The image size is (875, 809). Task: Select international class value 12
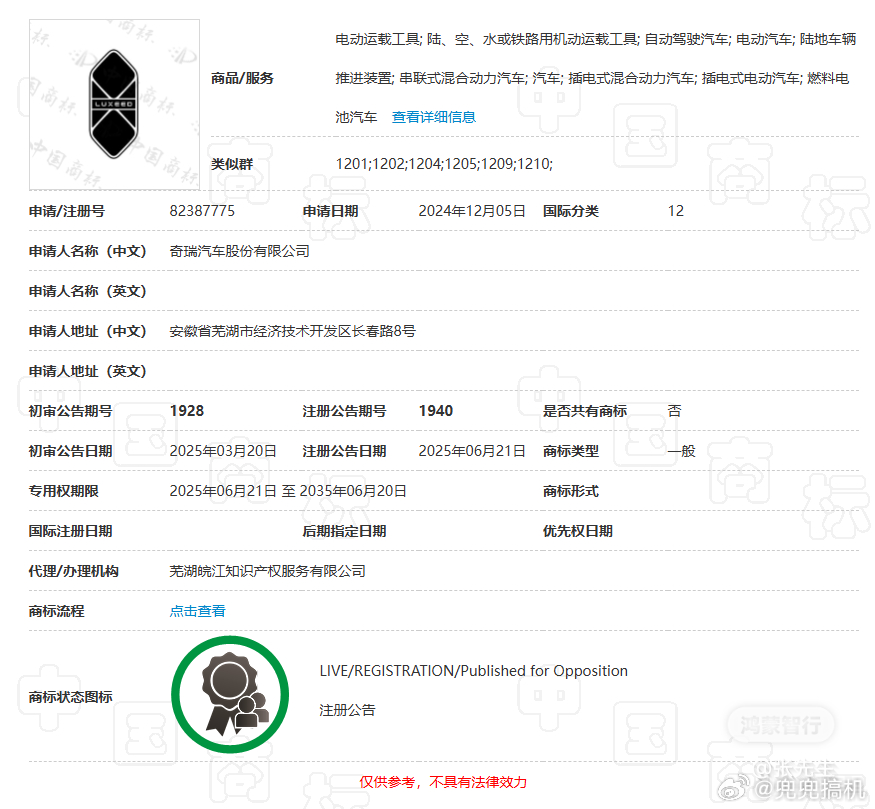pos(676,211)
